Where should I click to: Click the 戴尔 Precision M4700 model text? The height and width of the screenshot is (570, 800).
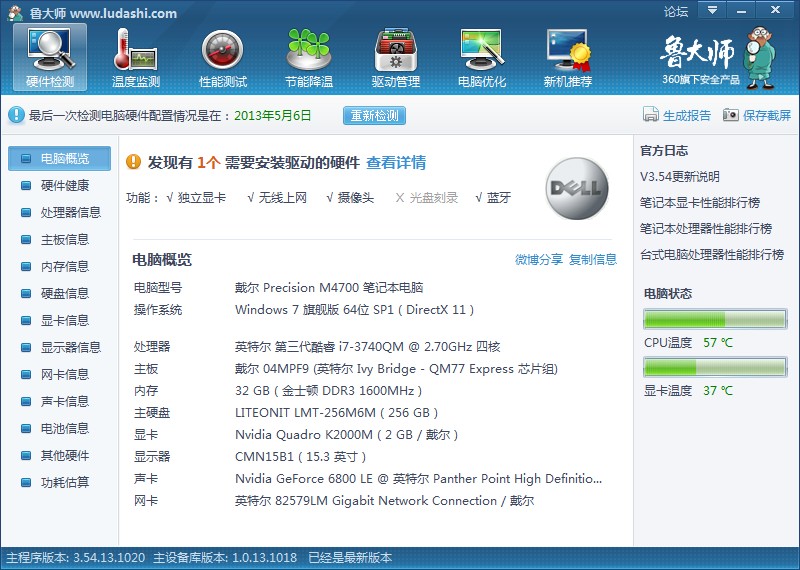(x=329, y=288)
